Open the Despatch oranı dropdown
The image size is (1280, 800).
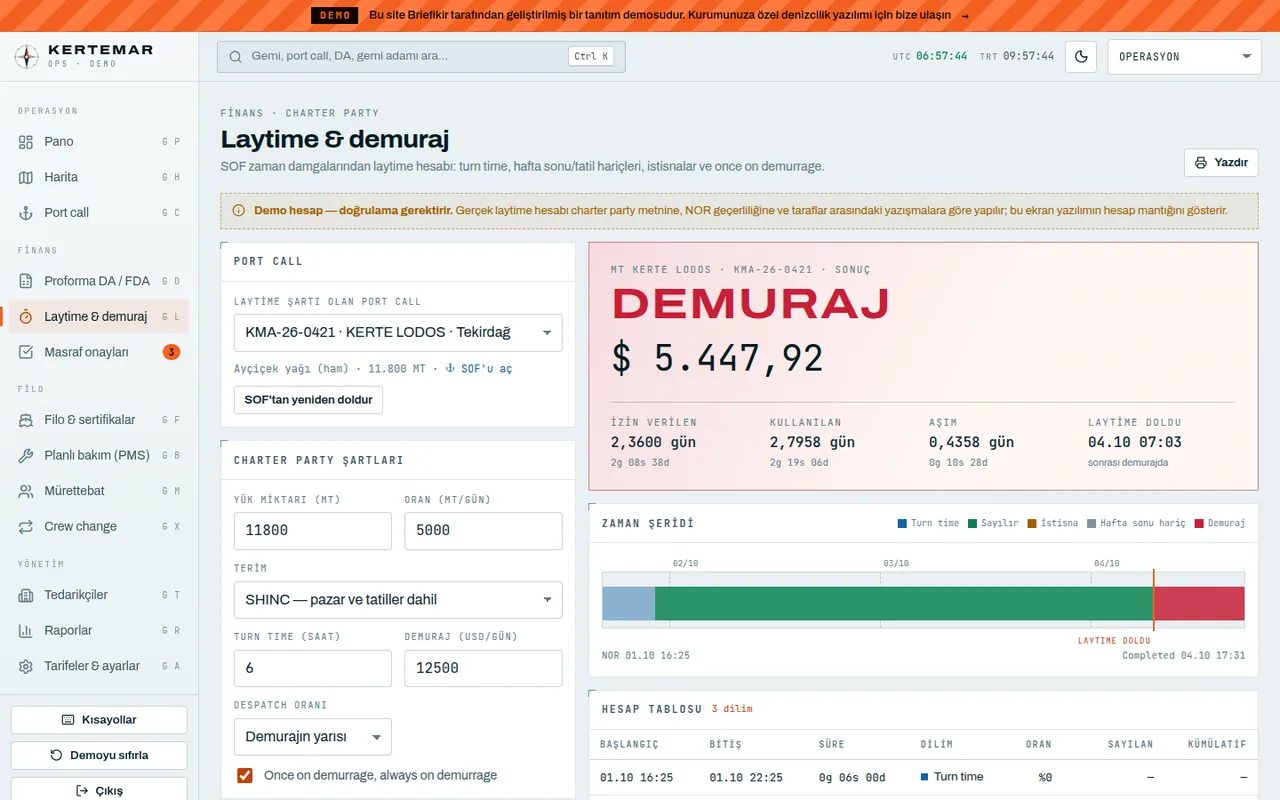pos(313,737)
